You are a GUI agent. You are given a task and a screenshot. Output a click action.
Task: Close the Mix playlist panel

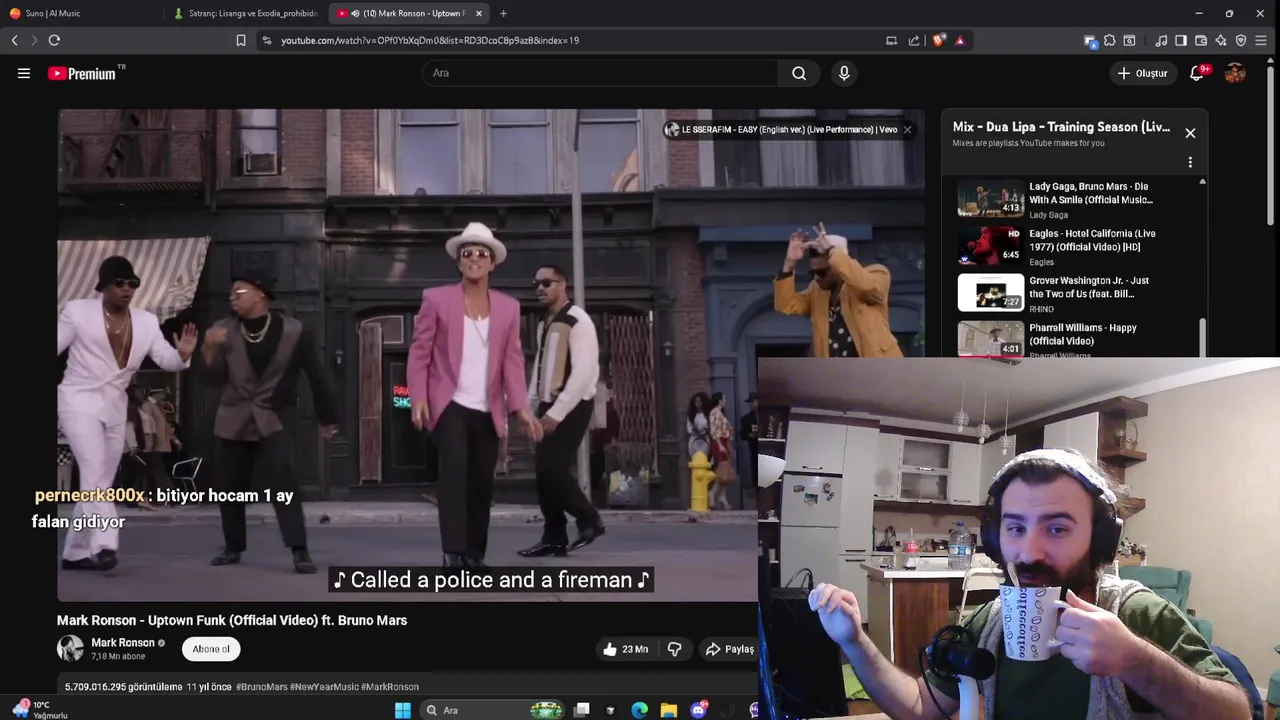pyautogui.click(x=1190, y=133)
